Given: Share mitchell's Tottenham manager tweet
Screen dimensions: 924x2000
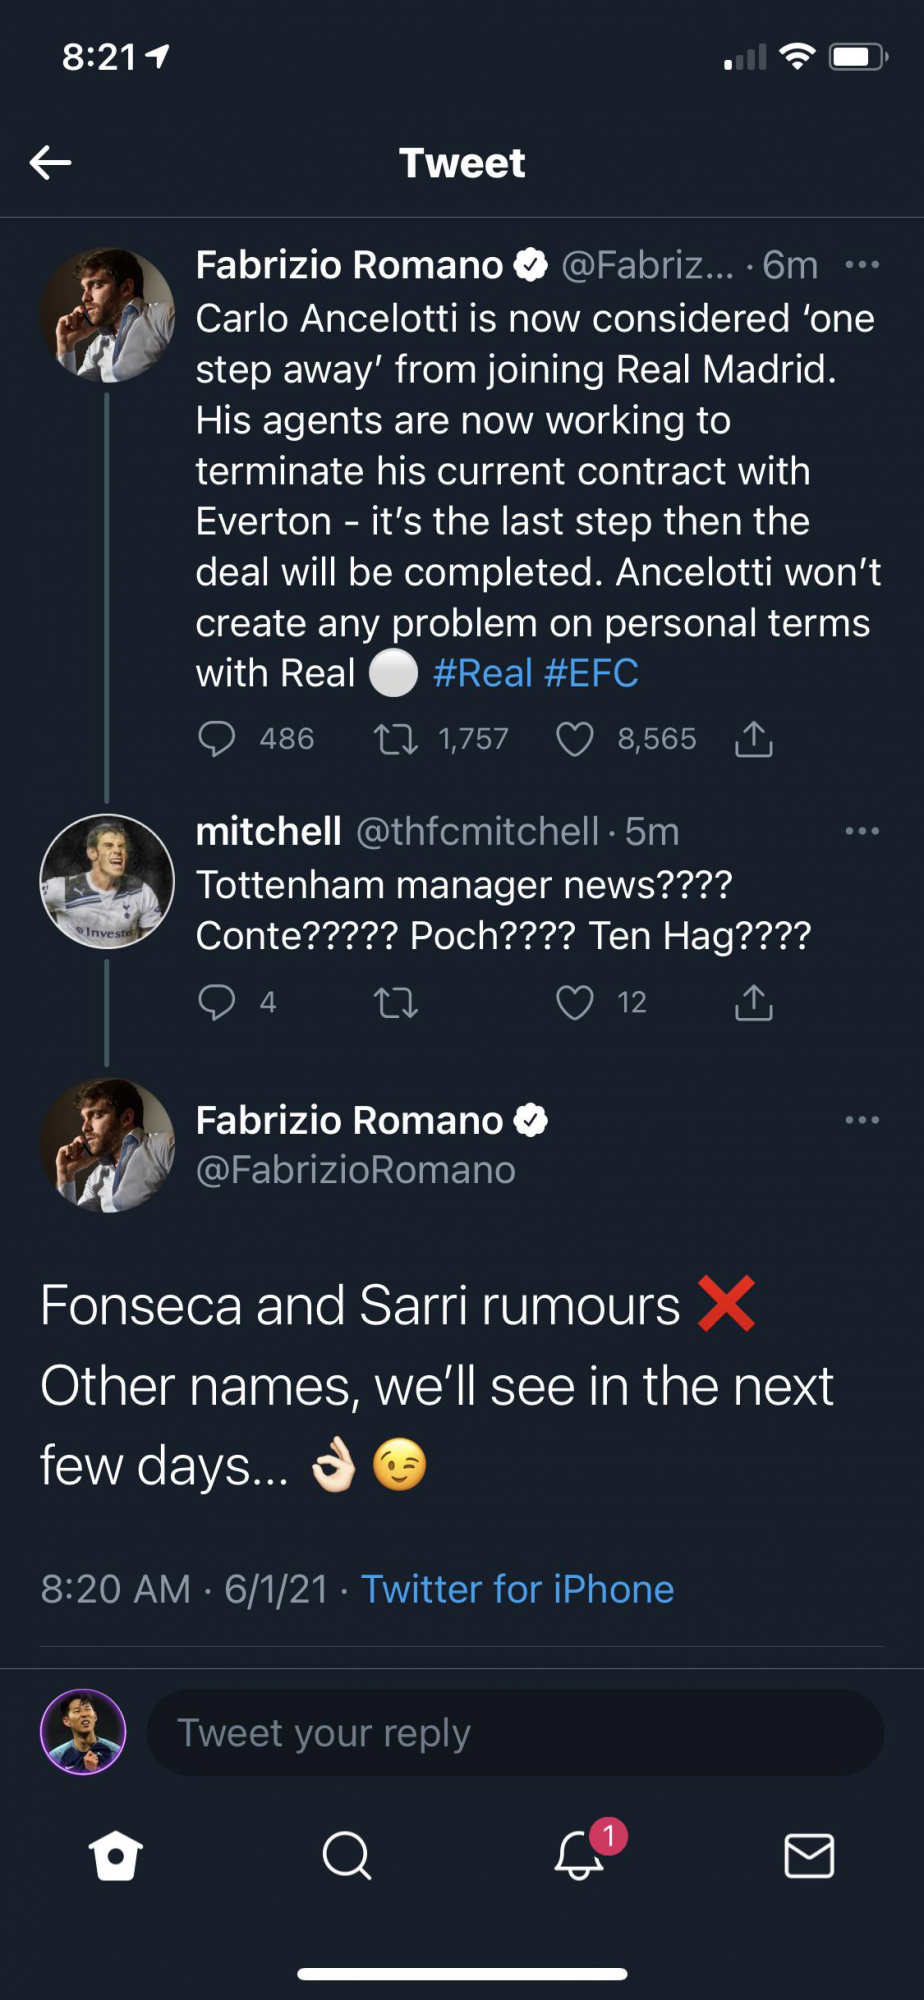Looking at the screenshot, I should click(754, 1002).
